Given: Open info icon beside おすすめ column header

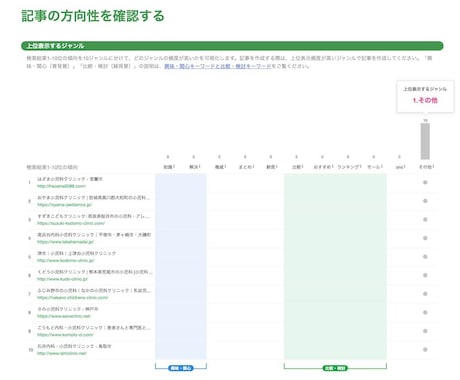Looking at the screenshot, I should click(333, 166).
